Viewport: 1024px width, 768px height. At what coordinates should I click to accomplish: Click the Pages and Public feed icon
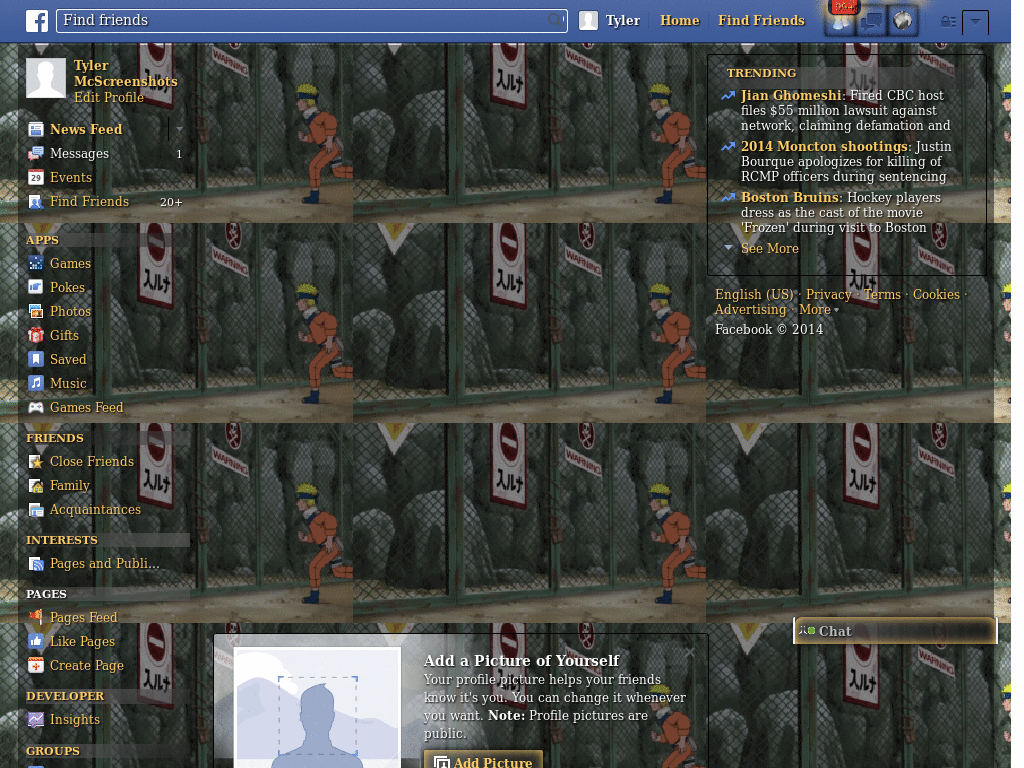click(x=36, y=564)
